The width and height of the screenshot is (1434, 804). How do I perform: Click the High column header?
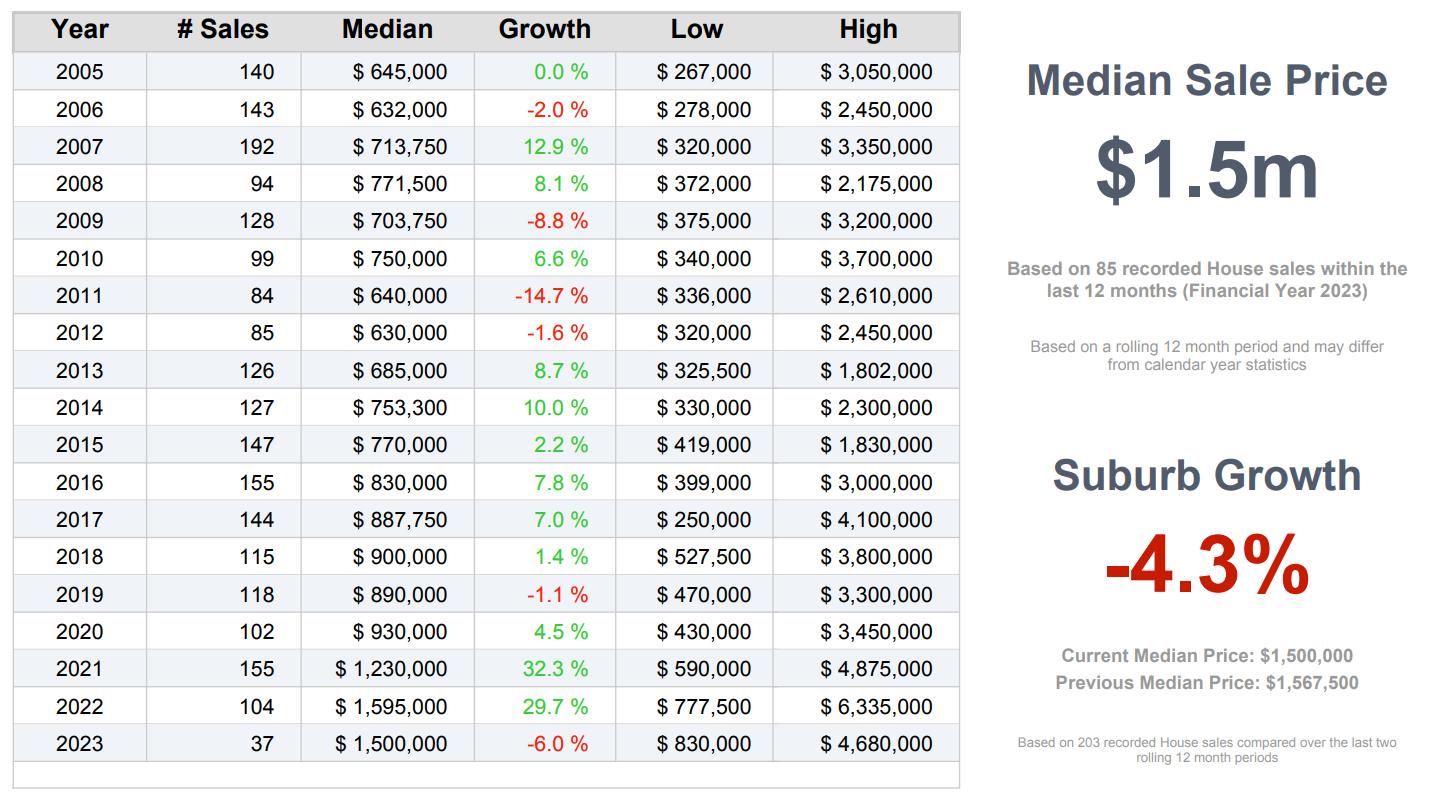click(868, 30)
